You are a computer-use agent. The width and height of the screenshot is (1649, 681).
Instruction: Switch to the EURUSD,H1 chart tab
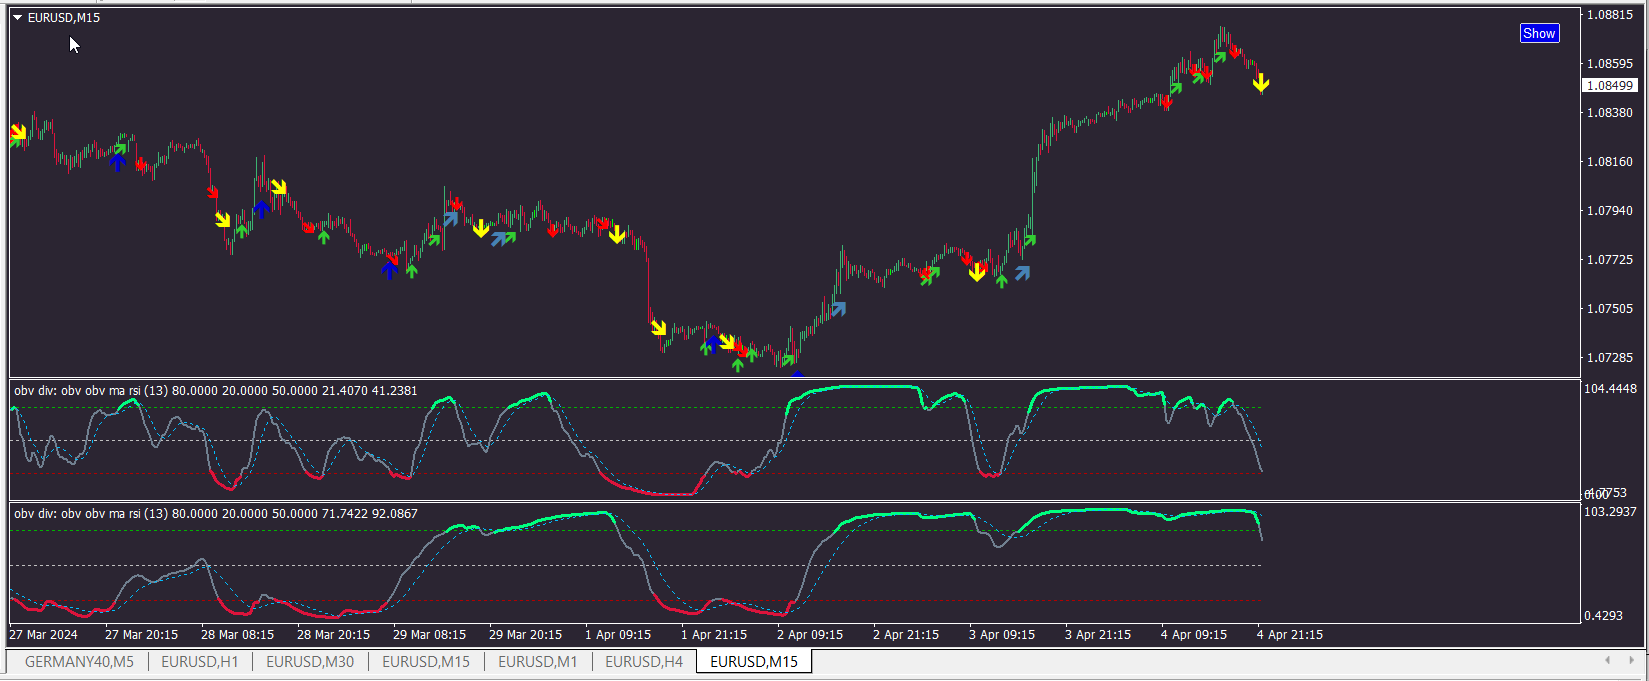click(x=200, y=662)
